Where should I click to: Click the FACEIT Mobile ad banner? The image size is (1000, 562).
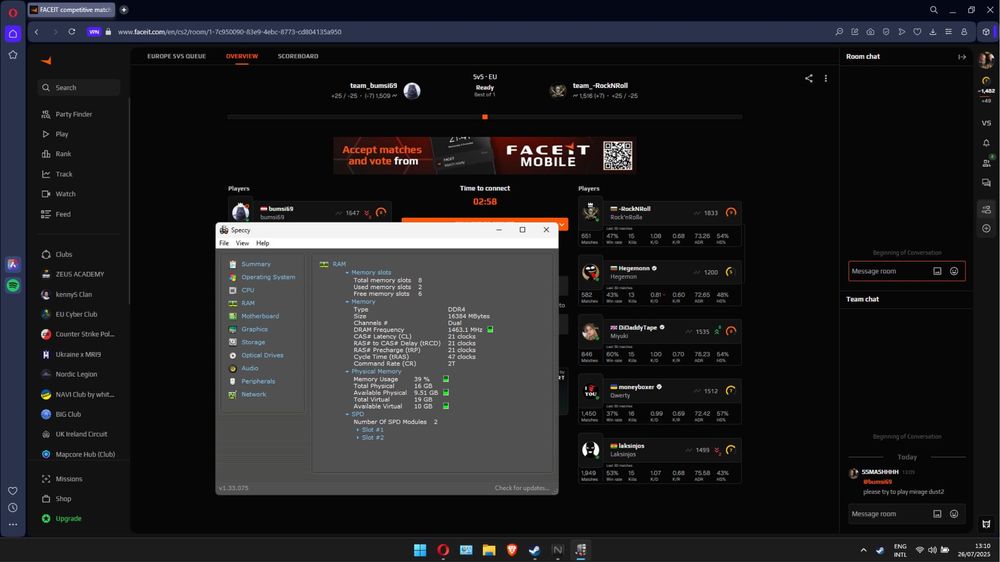click(485, 155)
